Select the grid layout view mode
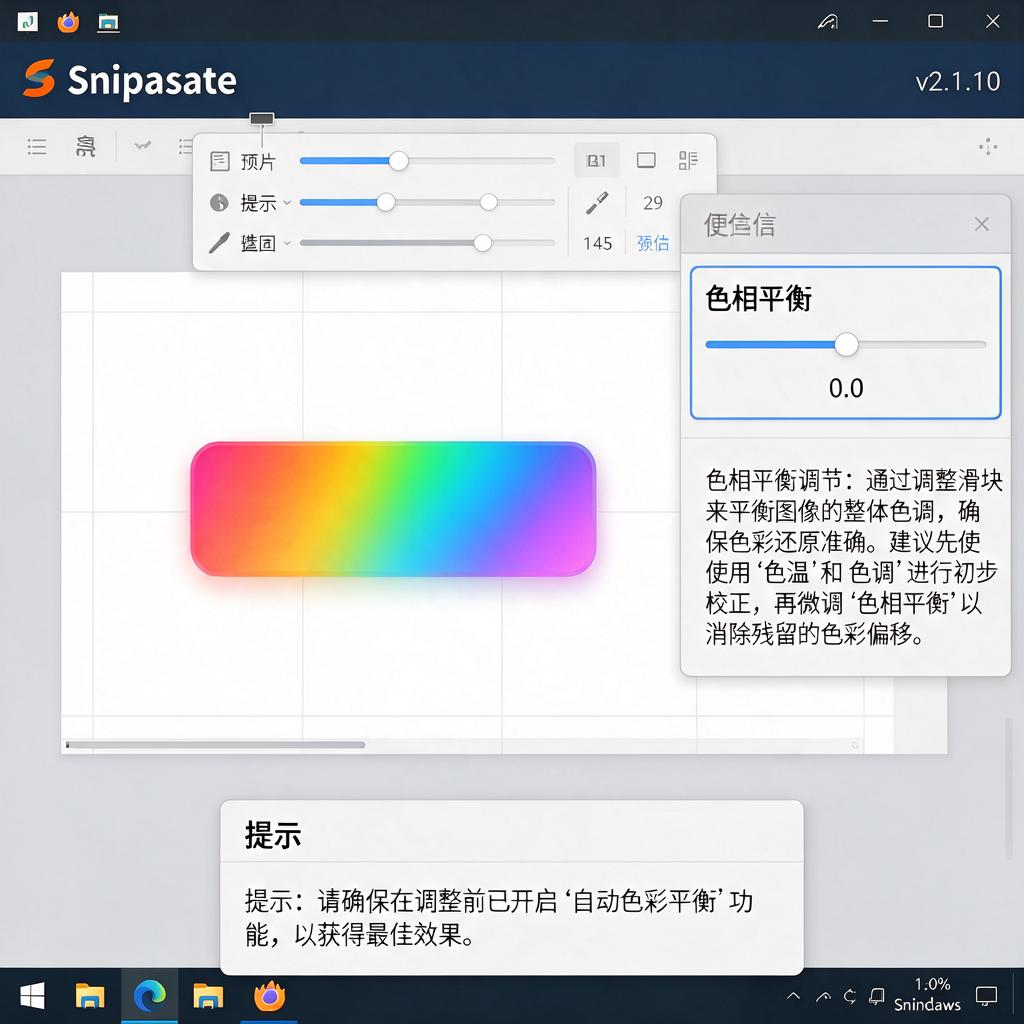Viewport: 1024px width, 1024px height. [x=688, y=160]
